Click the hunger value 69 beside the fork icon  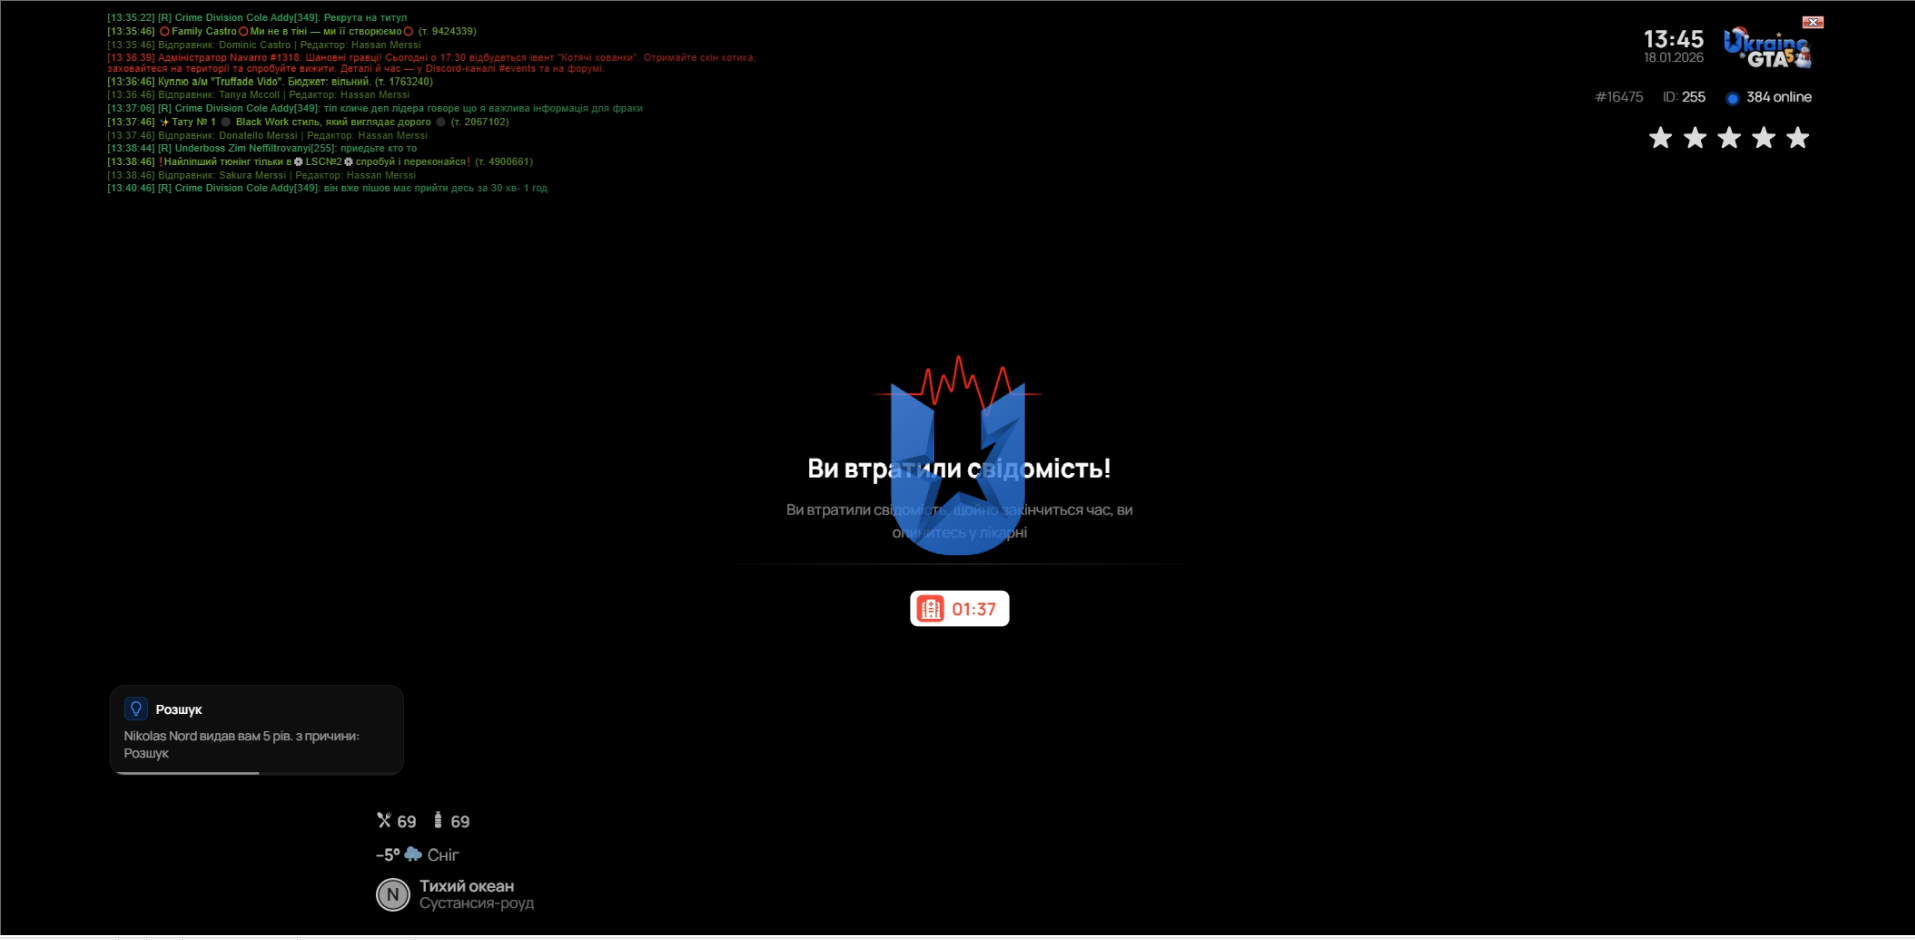point(407,822)
